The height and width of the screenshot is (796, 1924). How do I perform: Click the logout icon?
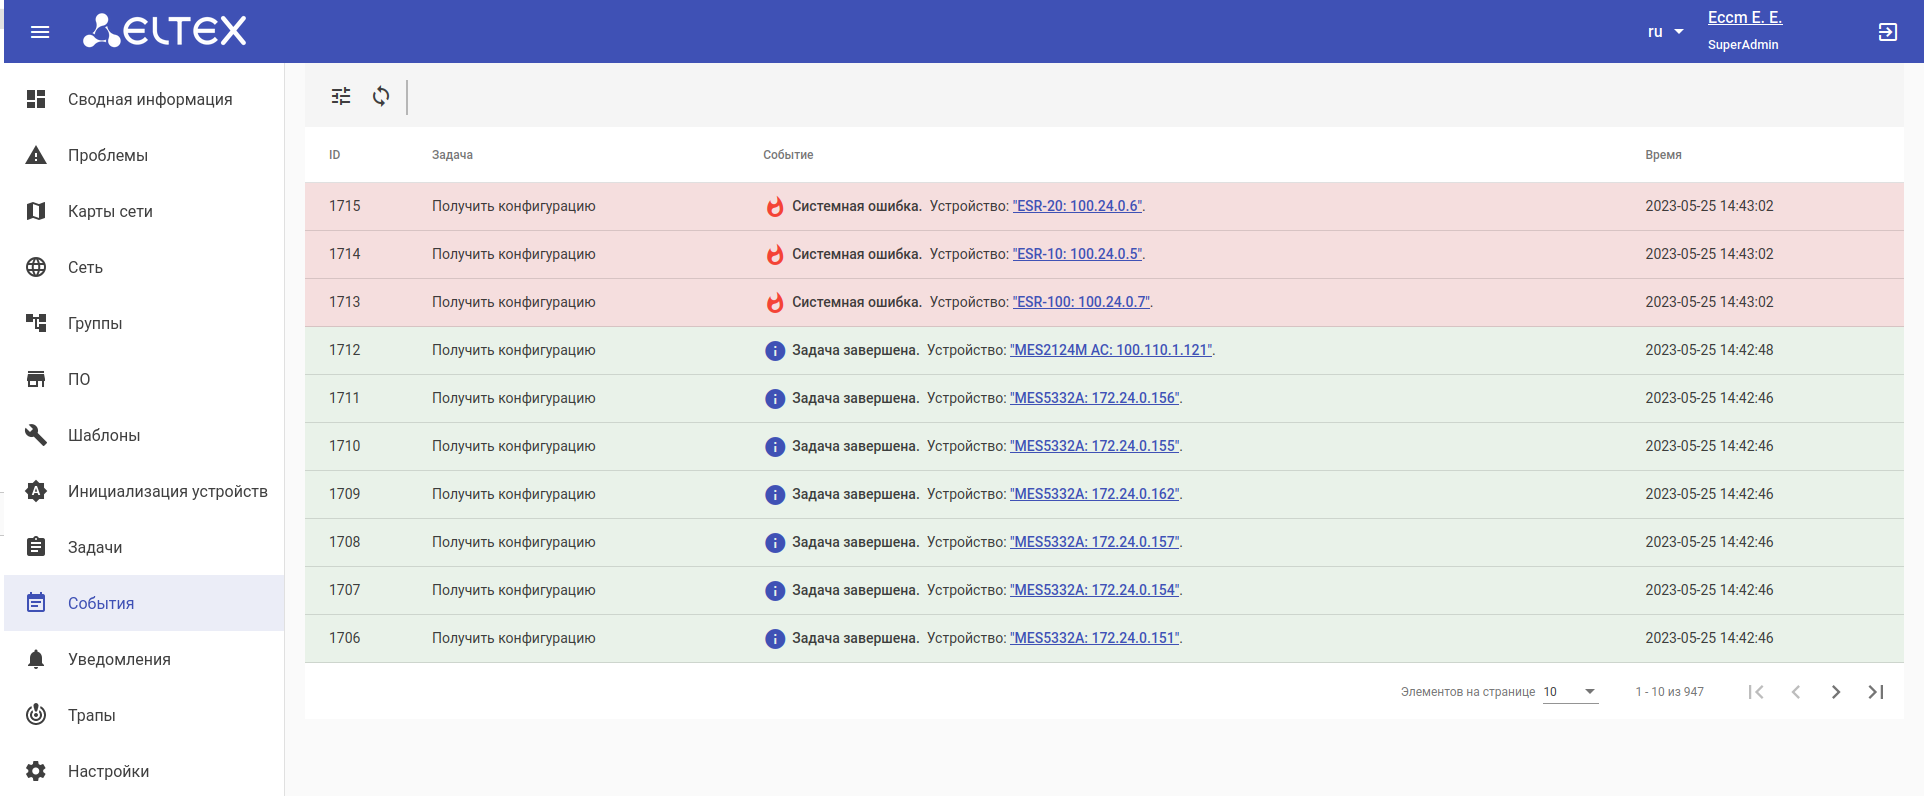pyautogui.click(x=1887, y=32)
